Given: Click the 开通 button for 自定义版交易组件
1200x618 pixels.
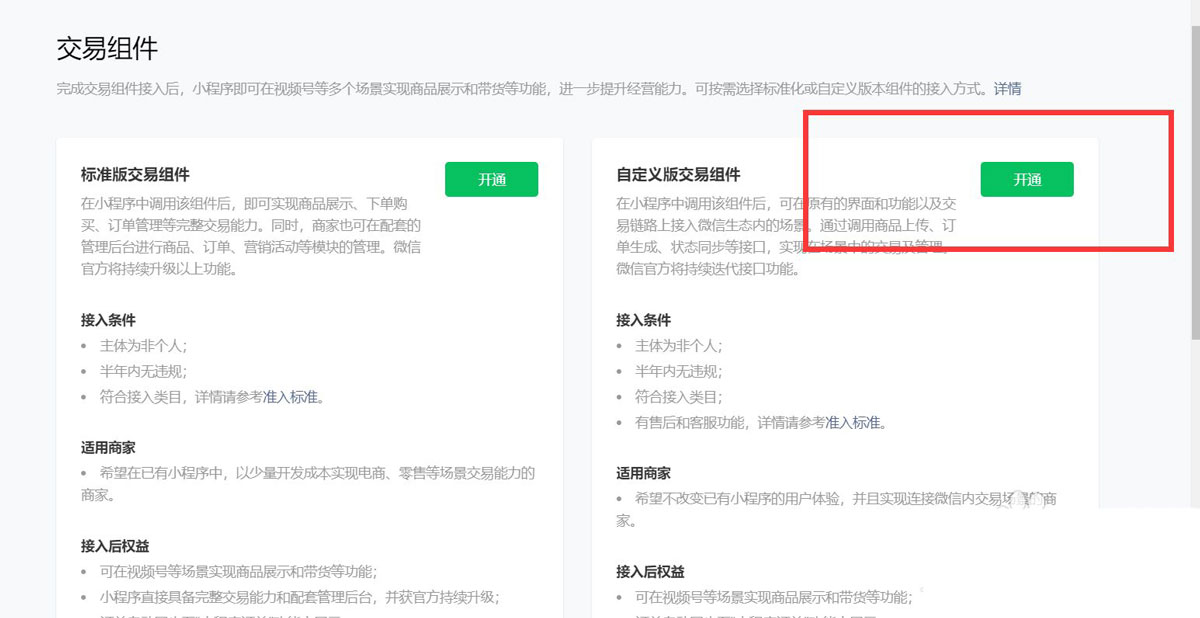Looking at the screenshot, I should (1026, 179).
